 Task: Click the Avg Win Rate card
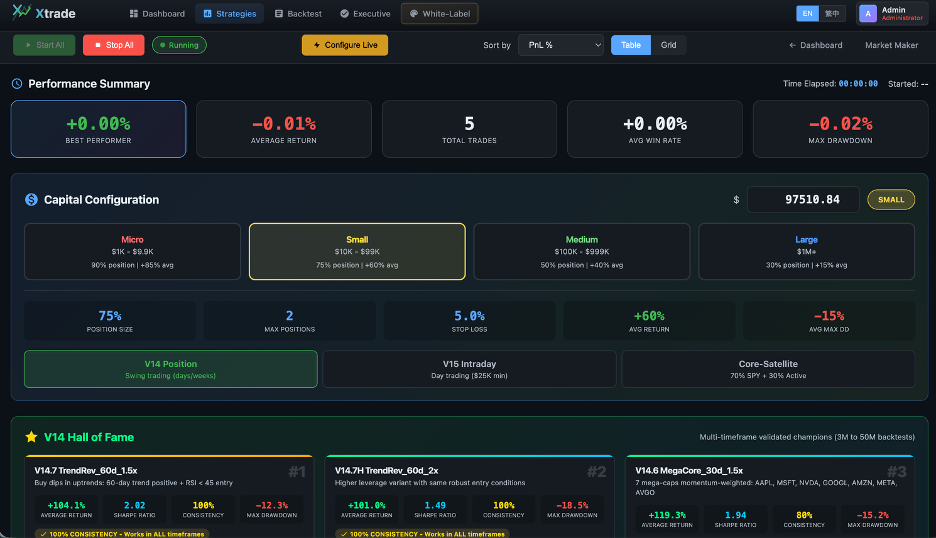coord(655,129)
